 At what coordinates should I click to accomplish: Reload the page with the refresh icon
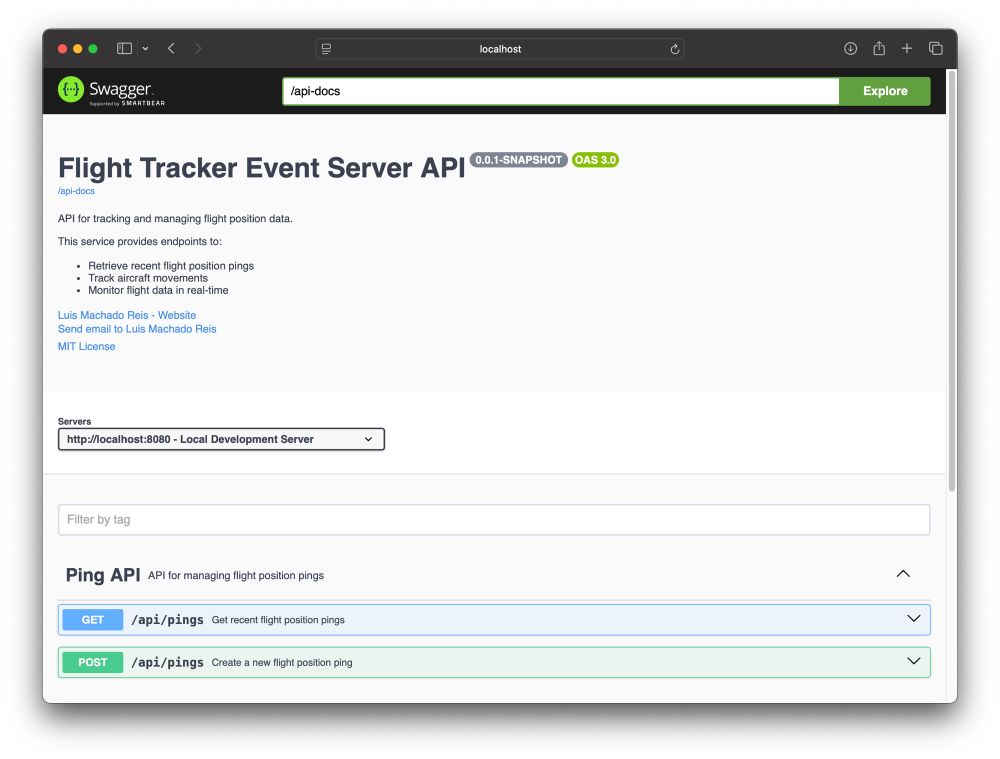pos(675,49)
